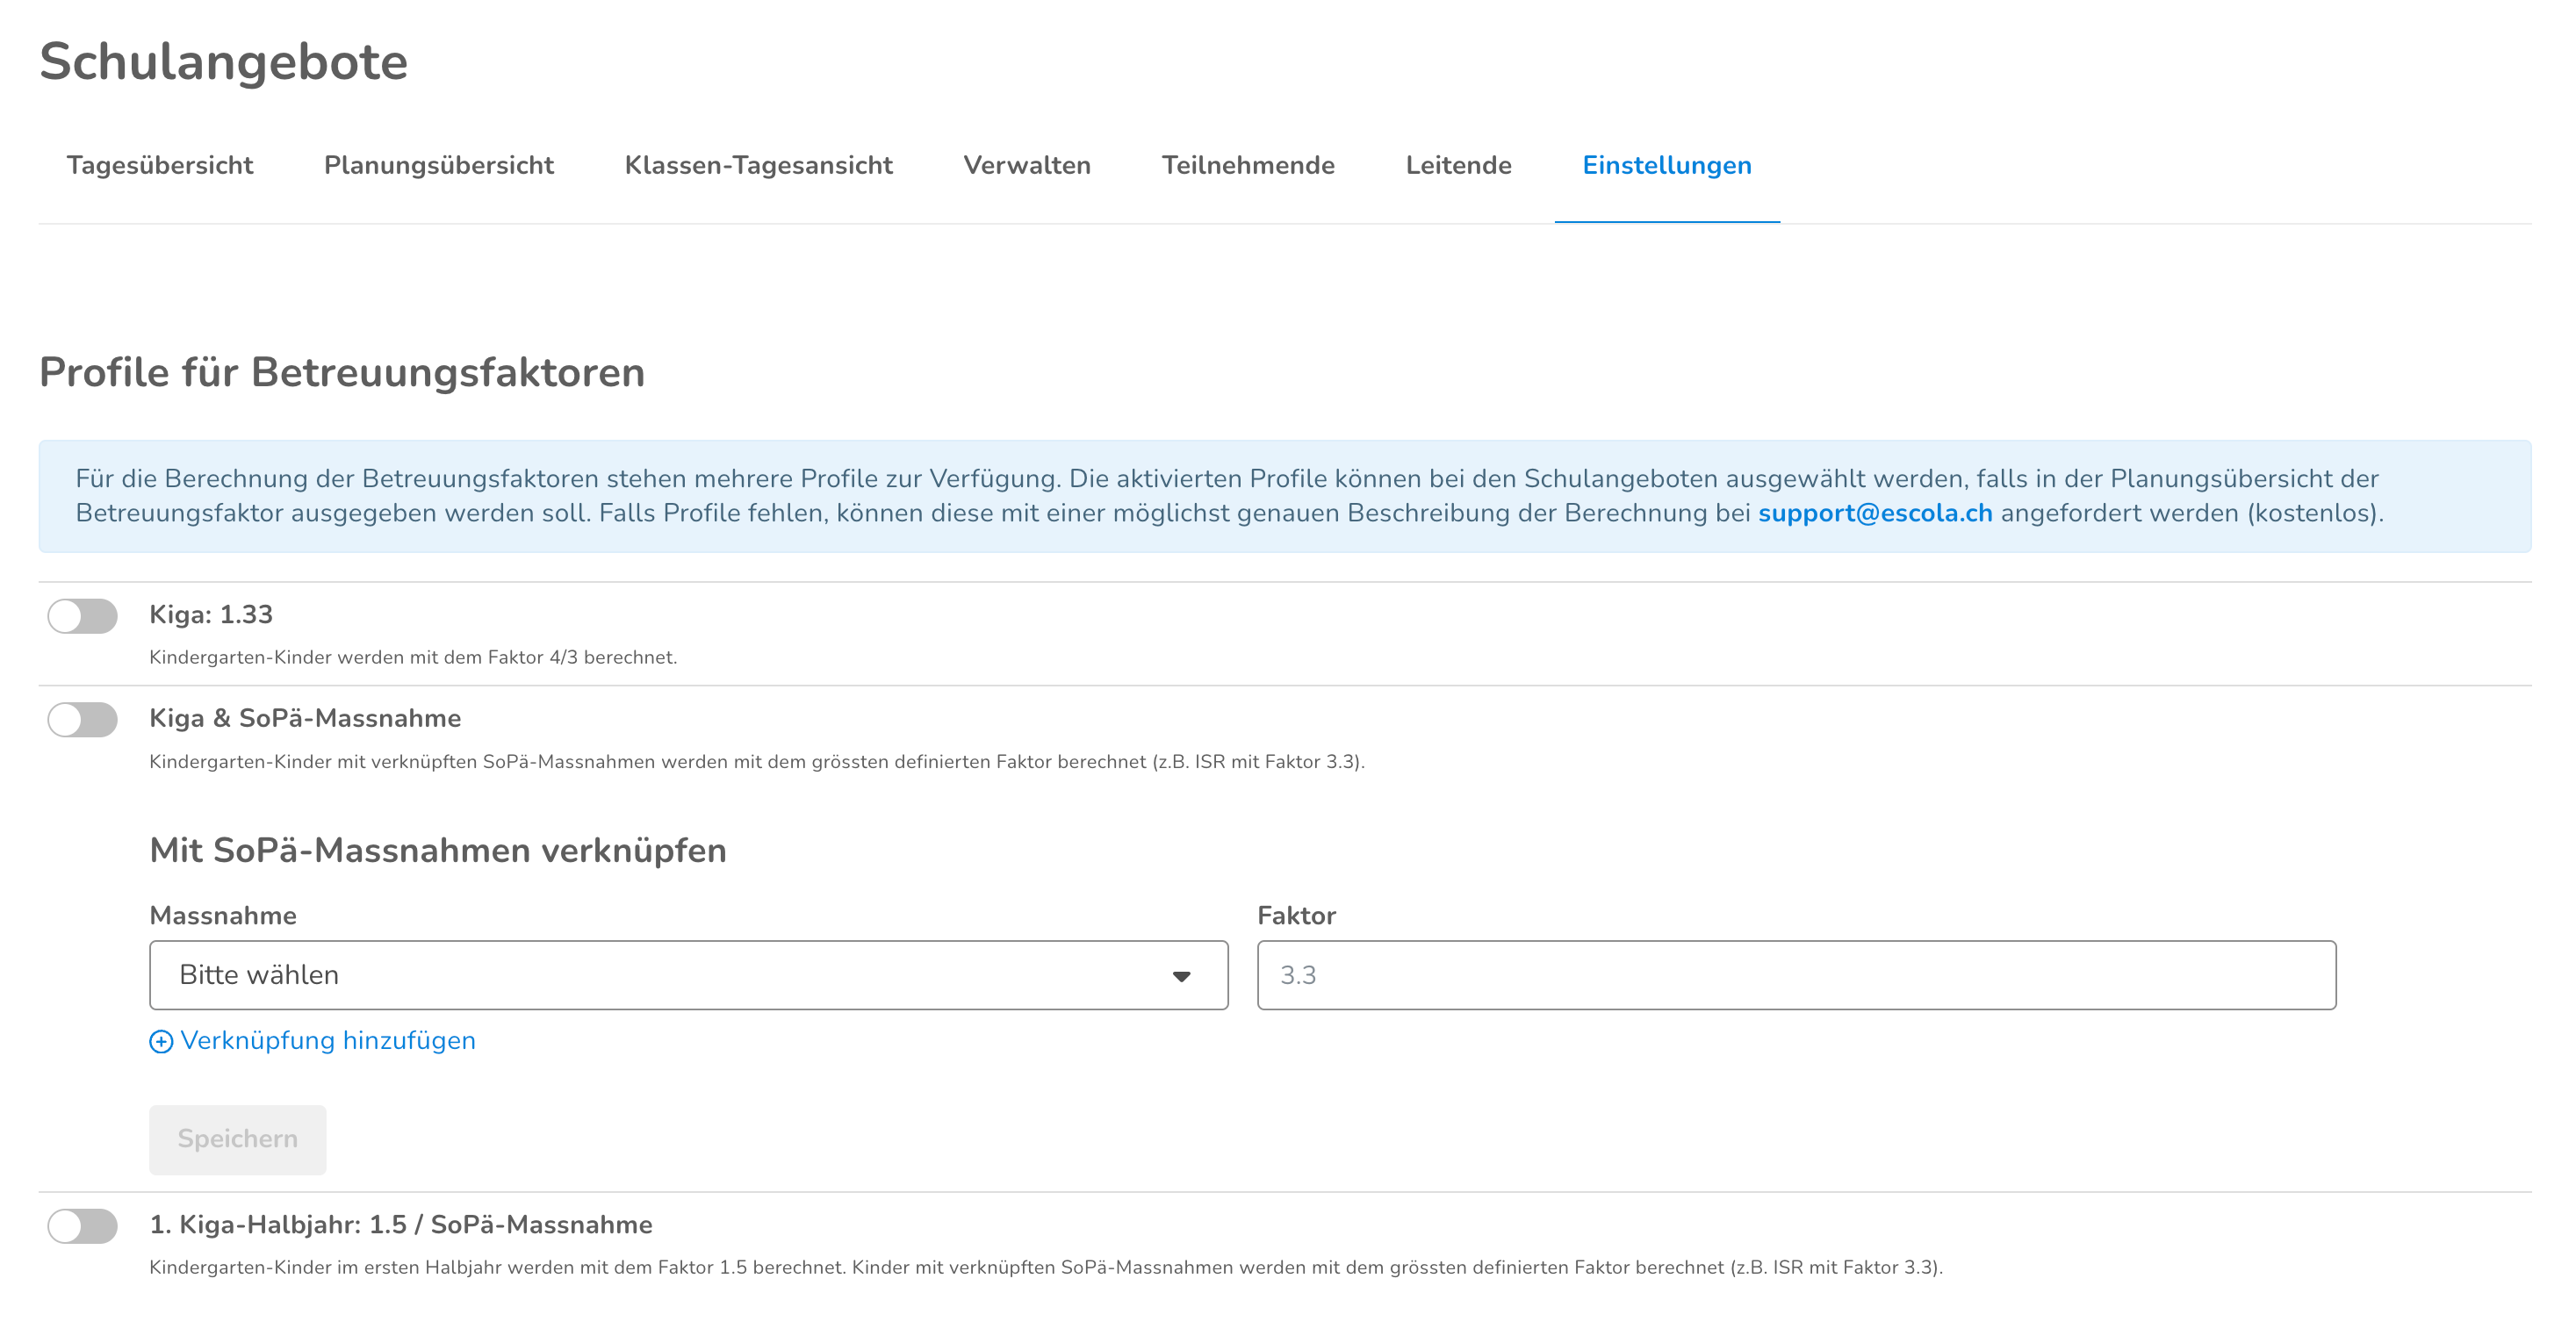The image size is (2576, 1336).
Task: Enable the Kiga & SoPä-Massnahme switch
Action: 83,720
